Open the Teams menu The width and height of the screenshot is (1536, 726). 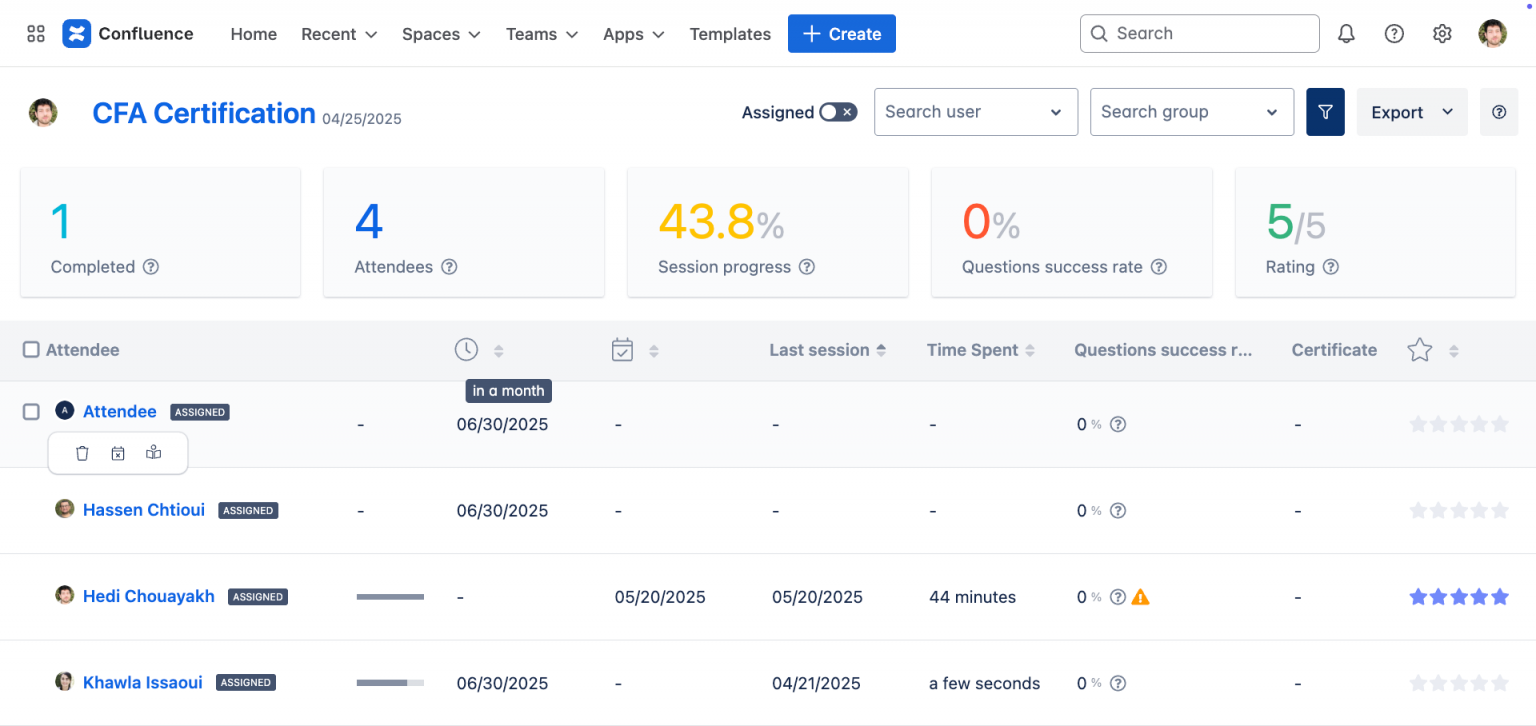coord(540,33)
